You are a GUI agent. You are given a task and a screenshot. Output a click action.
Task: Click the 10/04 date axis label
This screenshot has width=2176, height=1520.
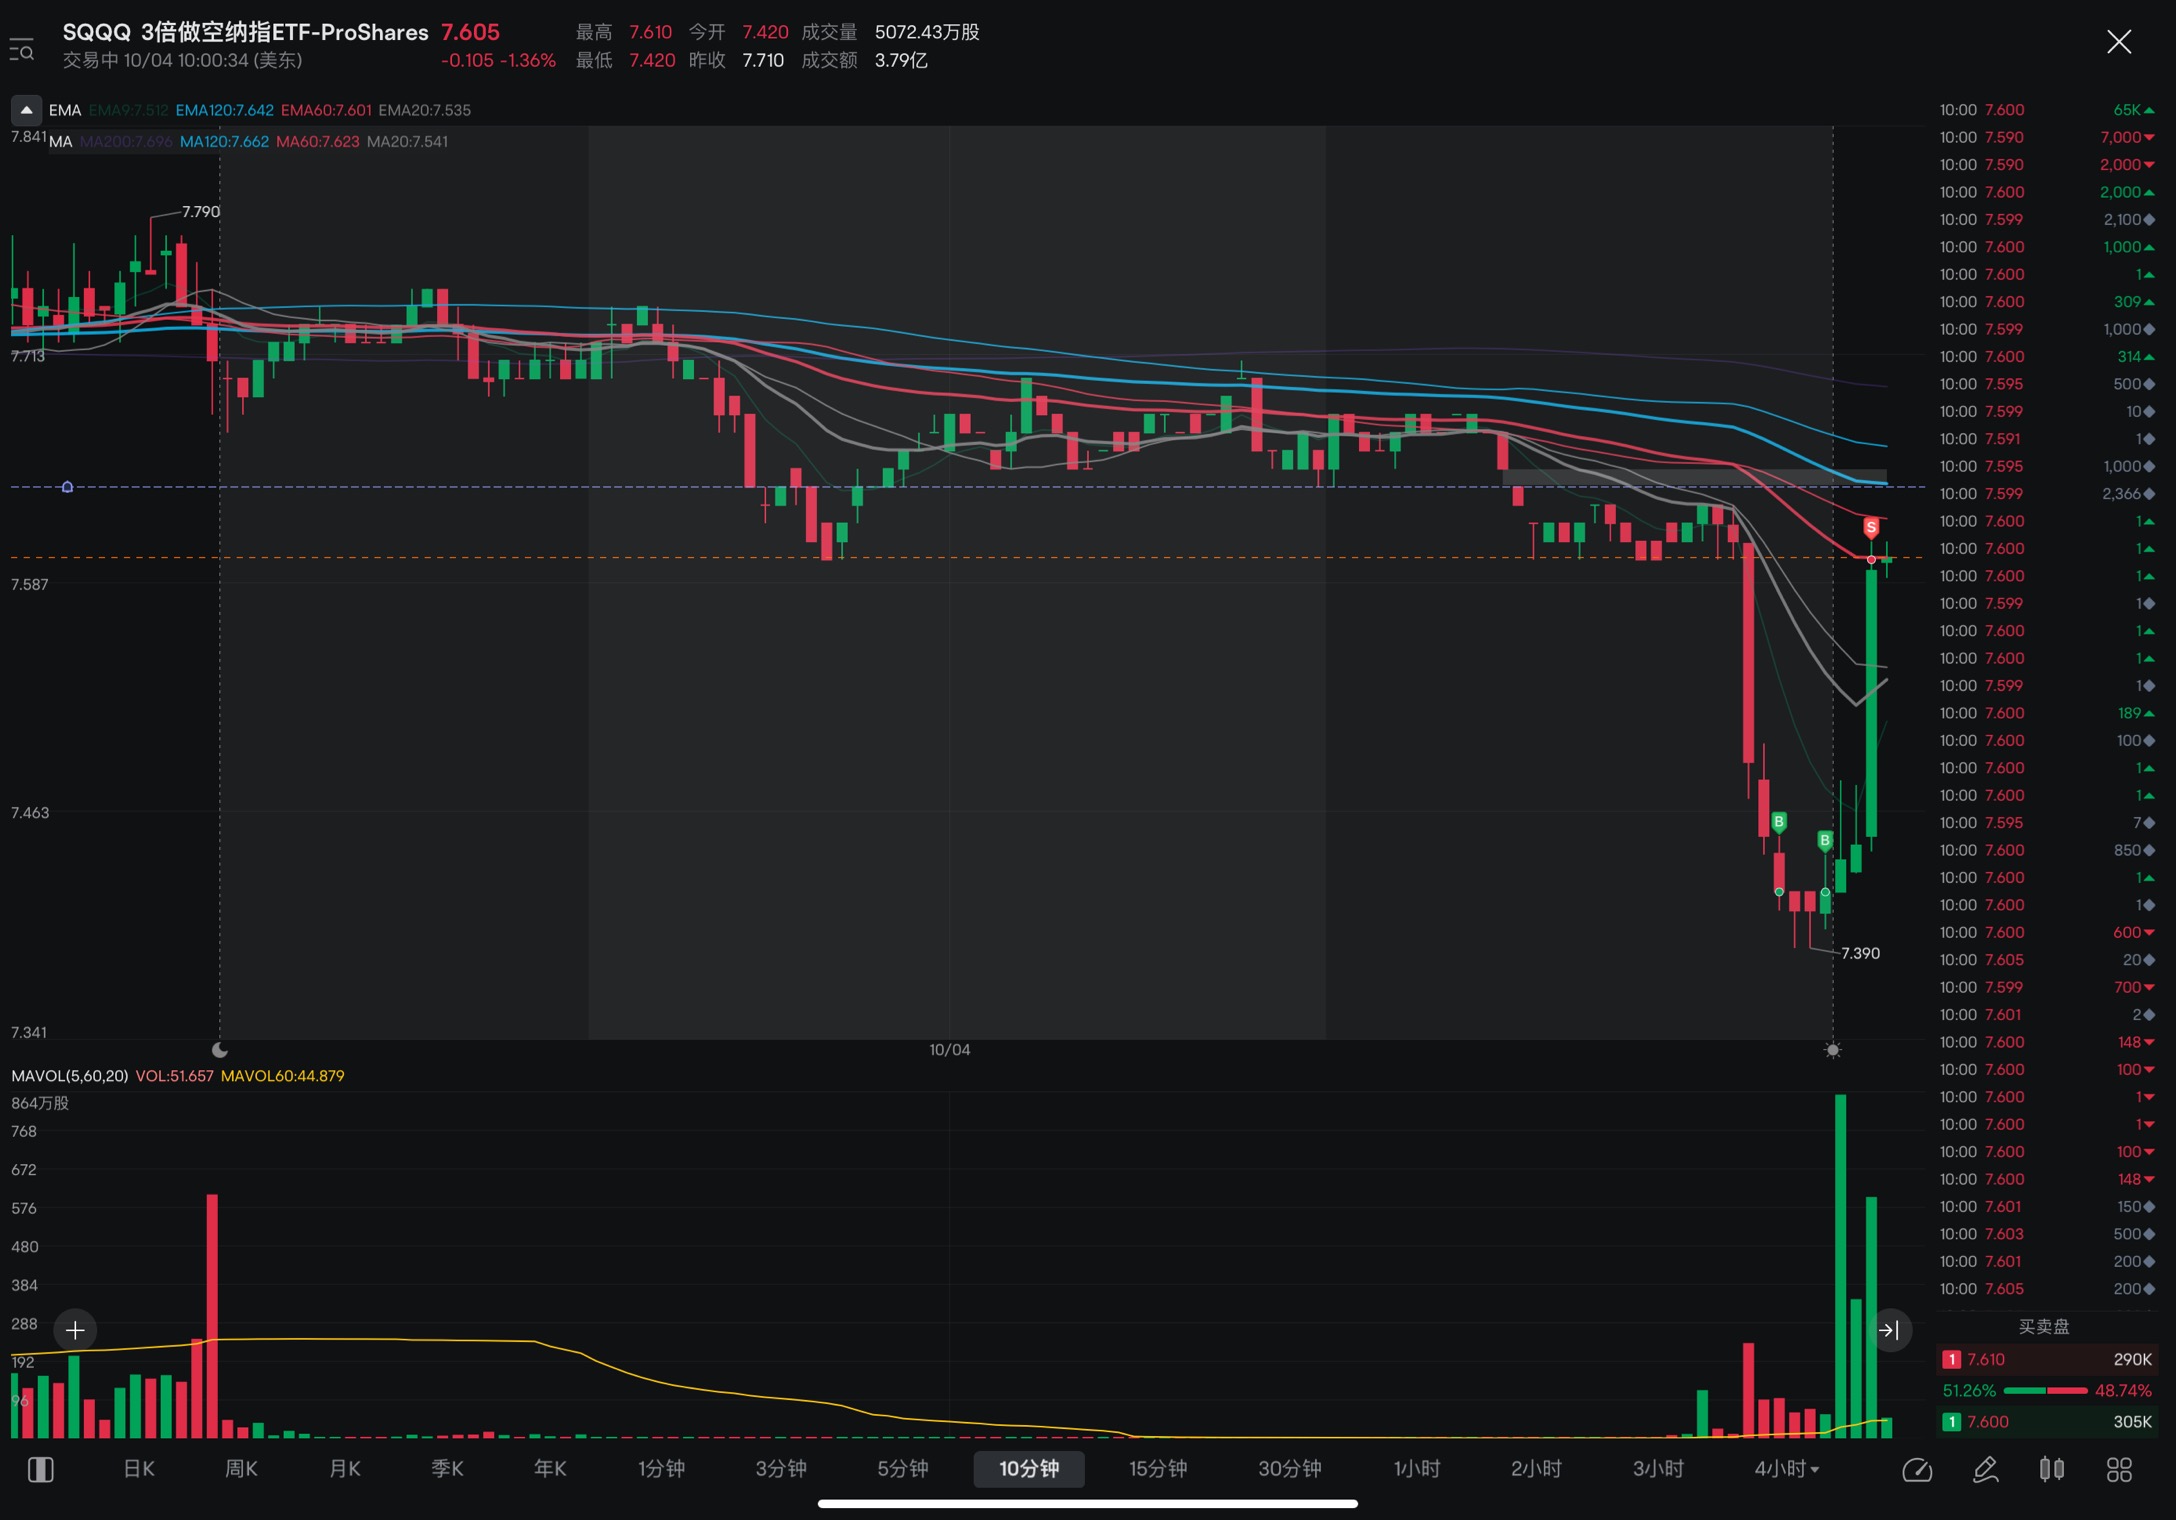click(x=949, y=1050)
